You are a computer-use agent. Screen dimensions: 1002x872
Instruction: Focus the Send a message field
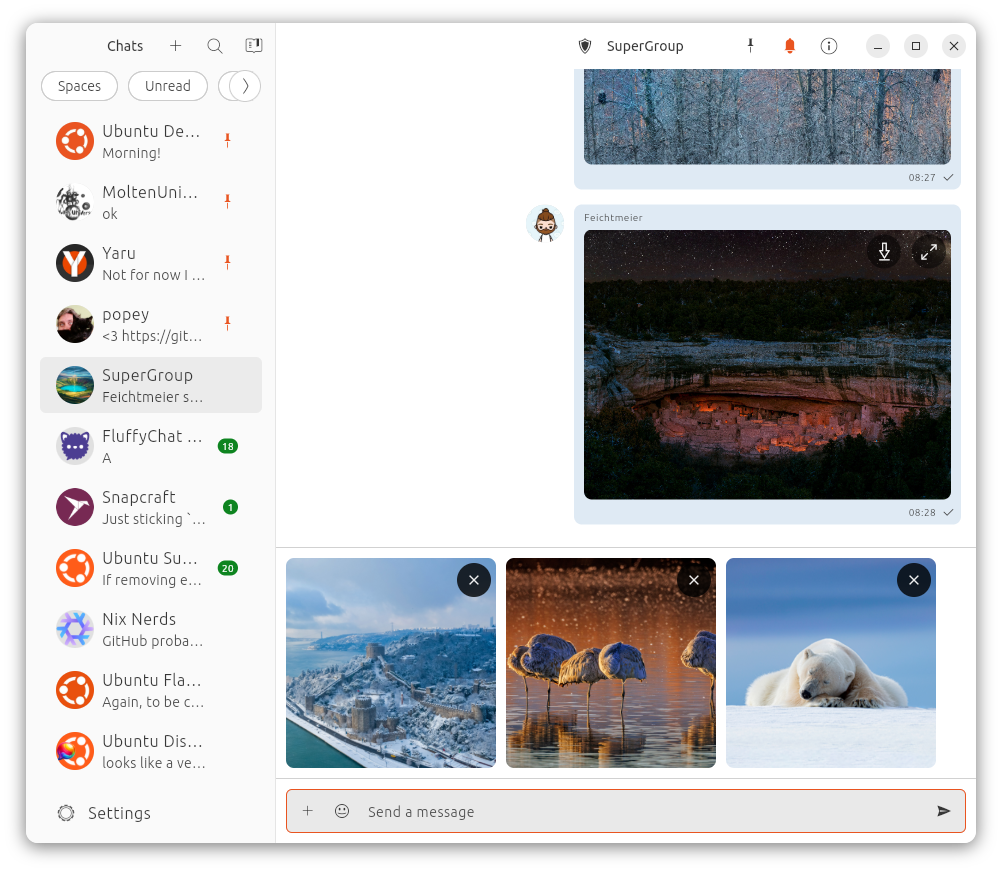(x=600, y=811)
